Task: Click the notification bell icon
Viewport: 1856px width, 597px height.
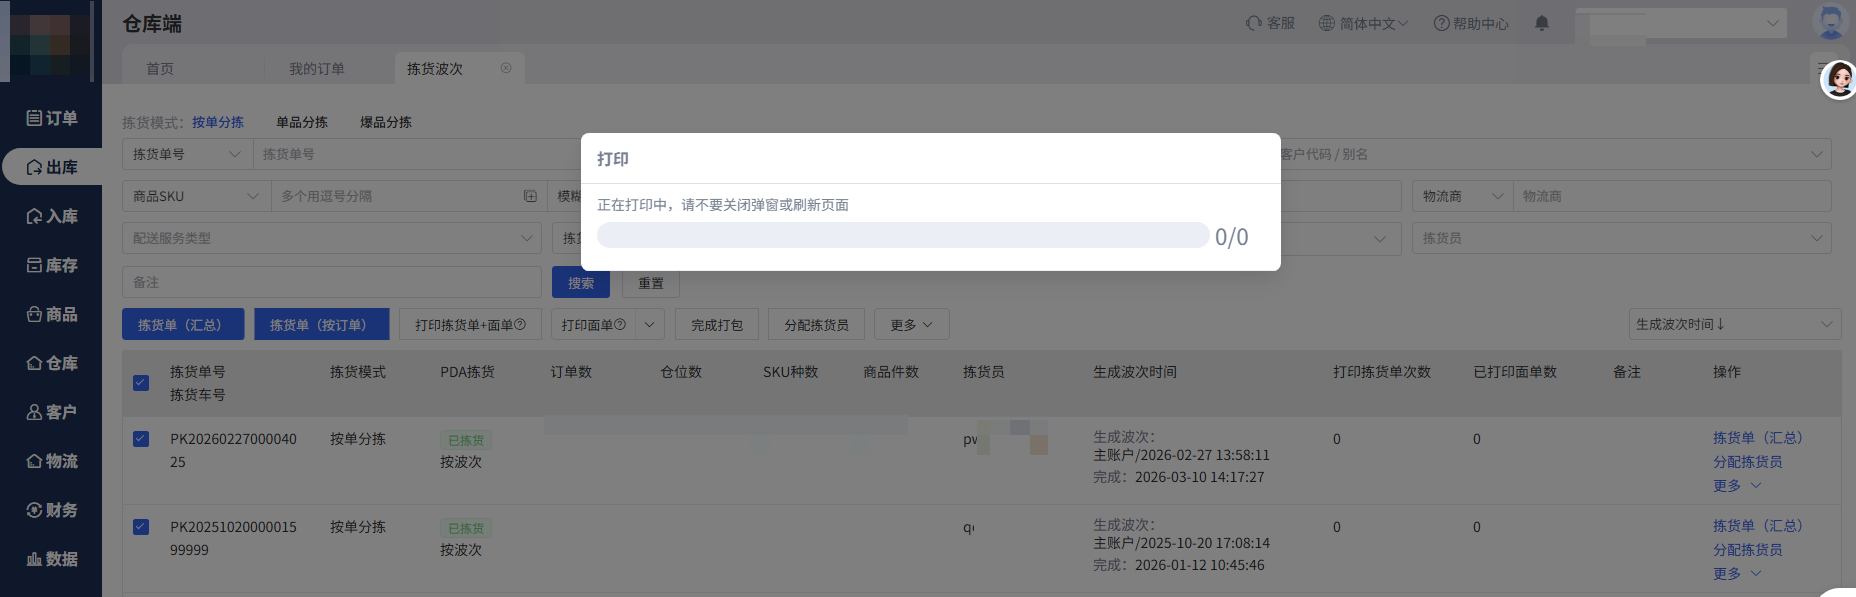Action: click(1541, 23)
